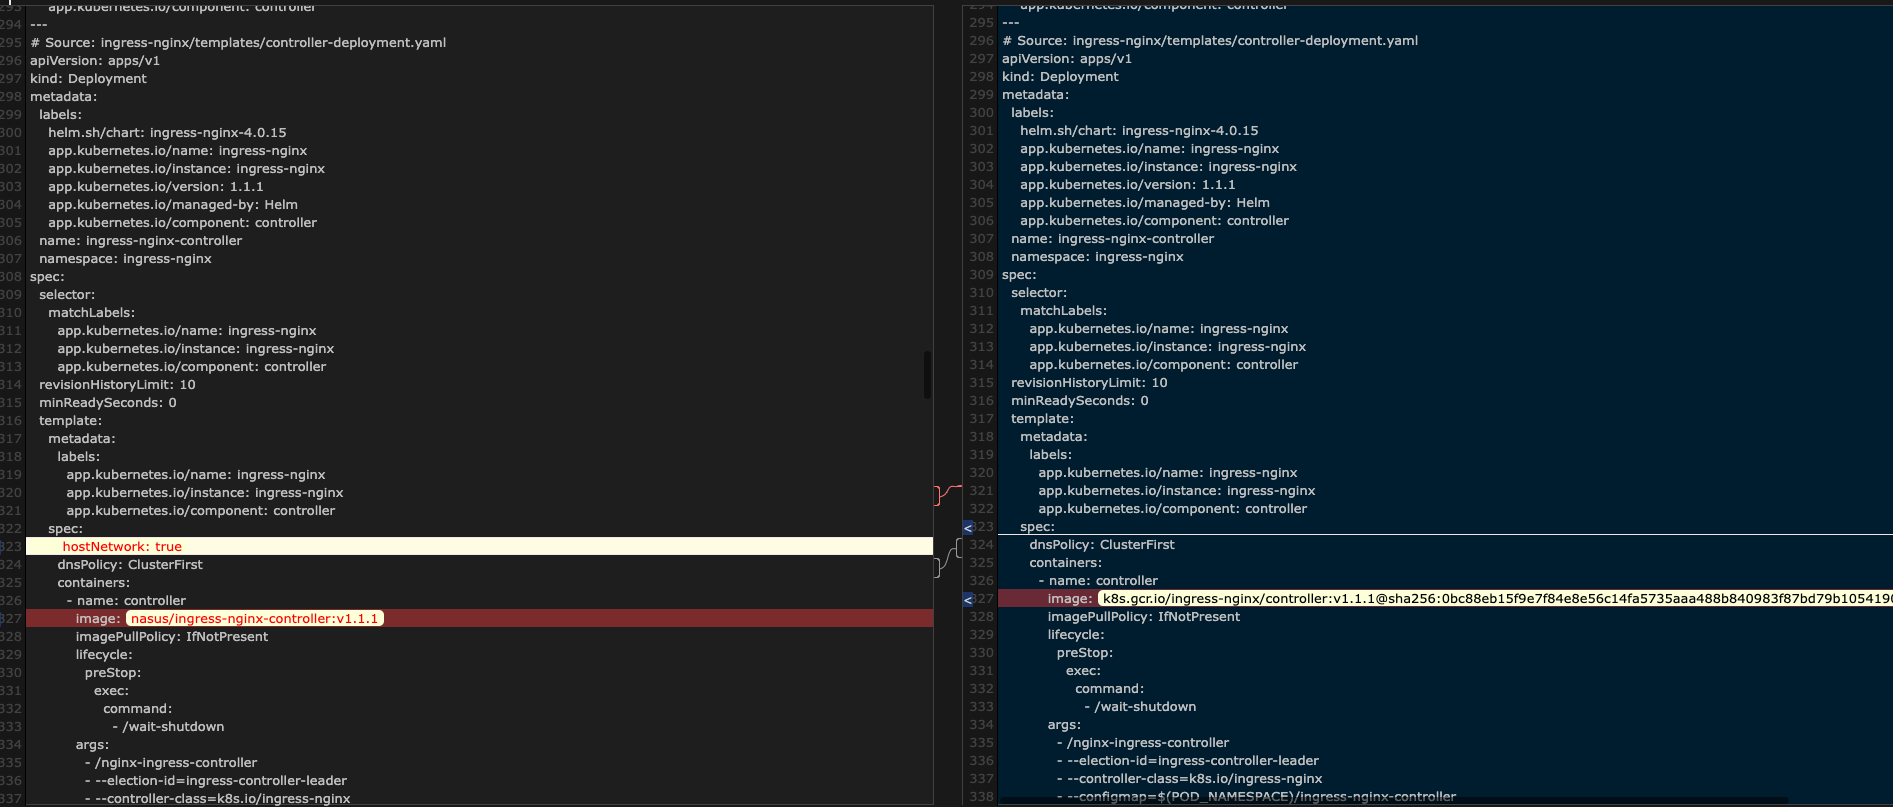Click 'kind: Deployment' line in left pane
The height and width of the screenshot is (807, 1893).
click(x=88, y=79)
